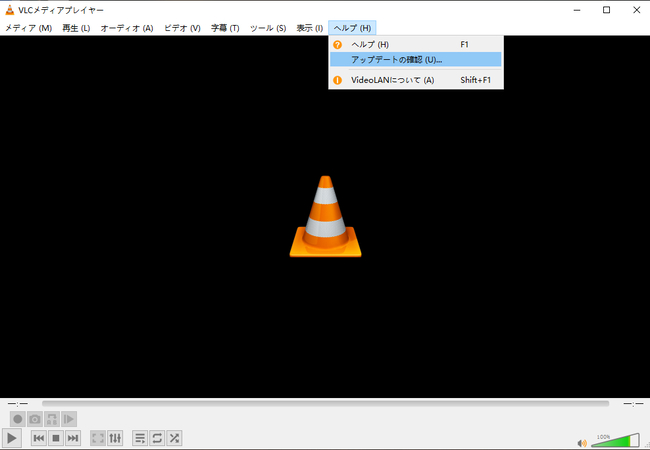650x450 pixels.
Task: Open the 字幕 (T) menu
Action: click(x=225, y=28)
